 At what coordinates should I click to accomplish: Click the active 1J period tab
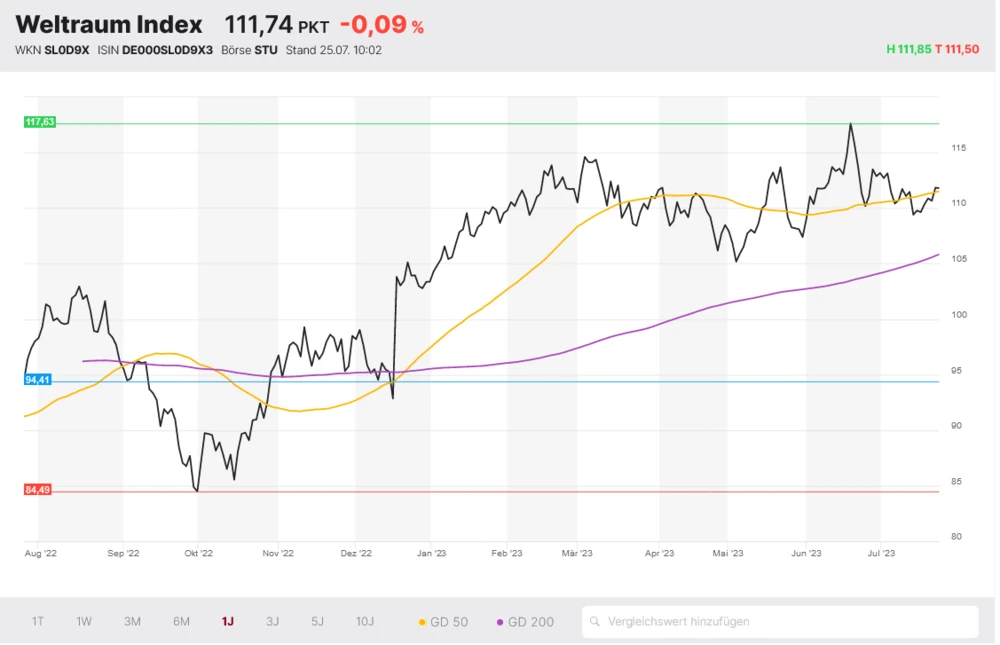click(228, 622)
